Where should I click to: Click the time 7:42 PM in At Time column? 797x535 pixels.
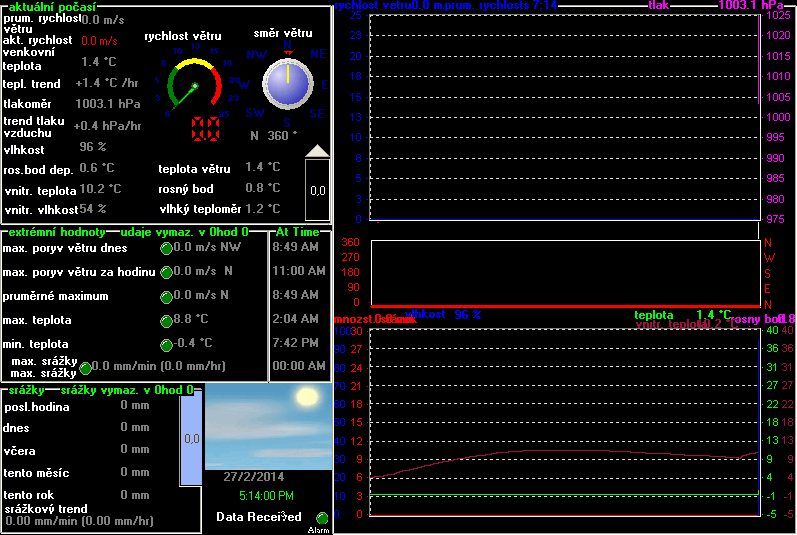(x=295, y=343)
